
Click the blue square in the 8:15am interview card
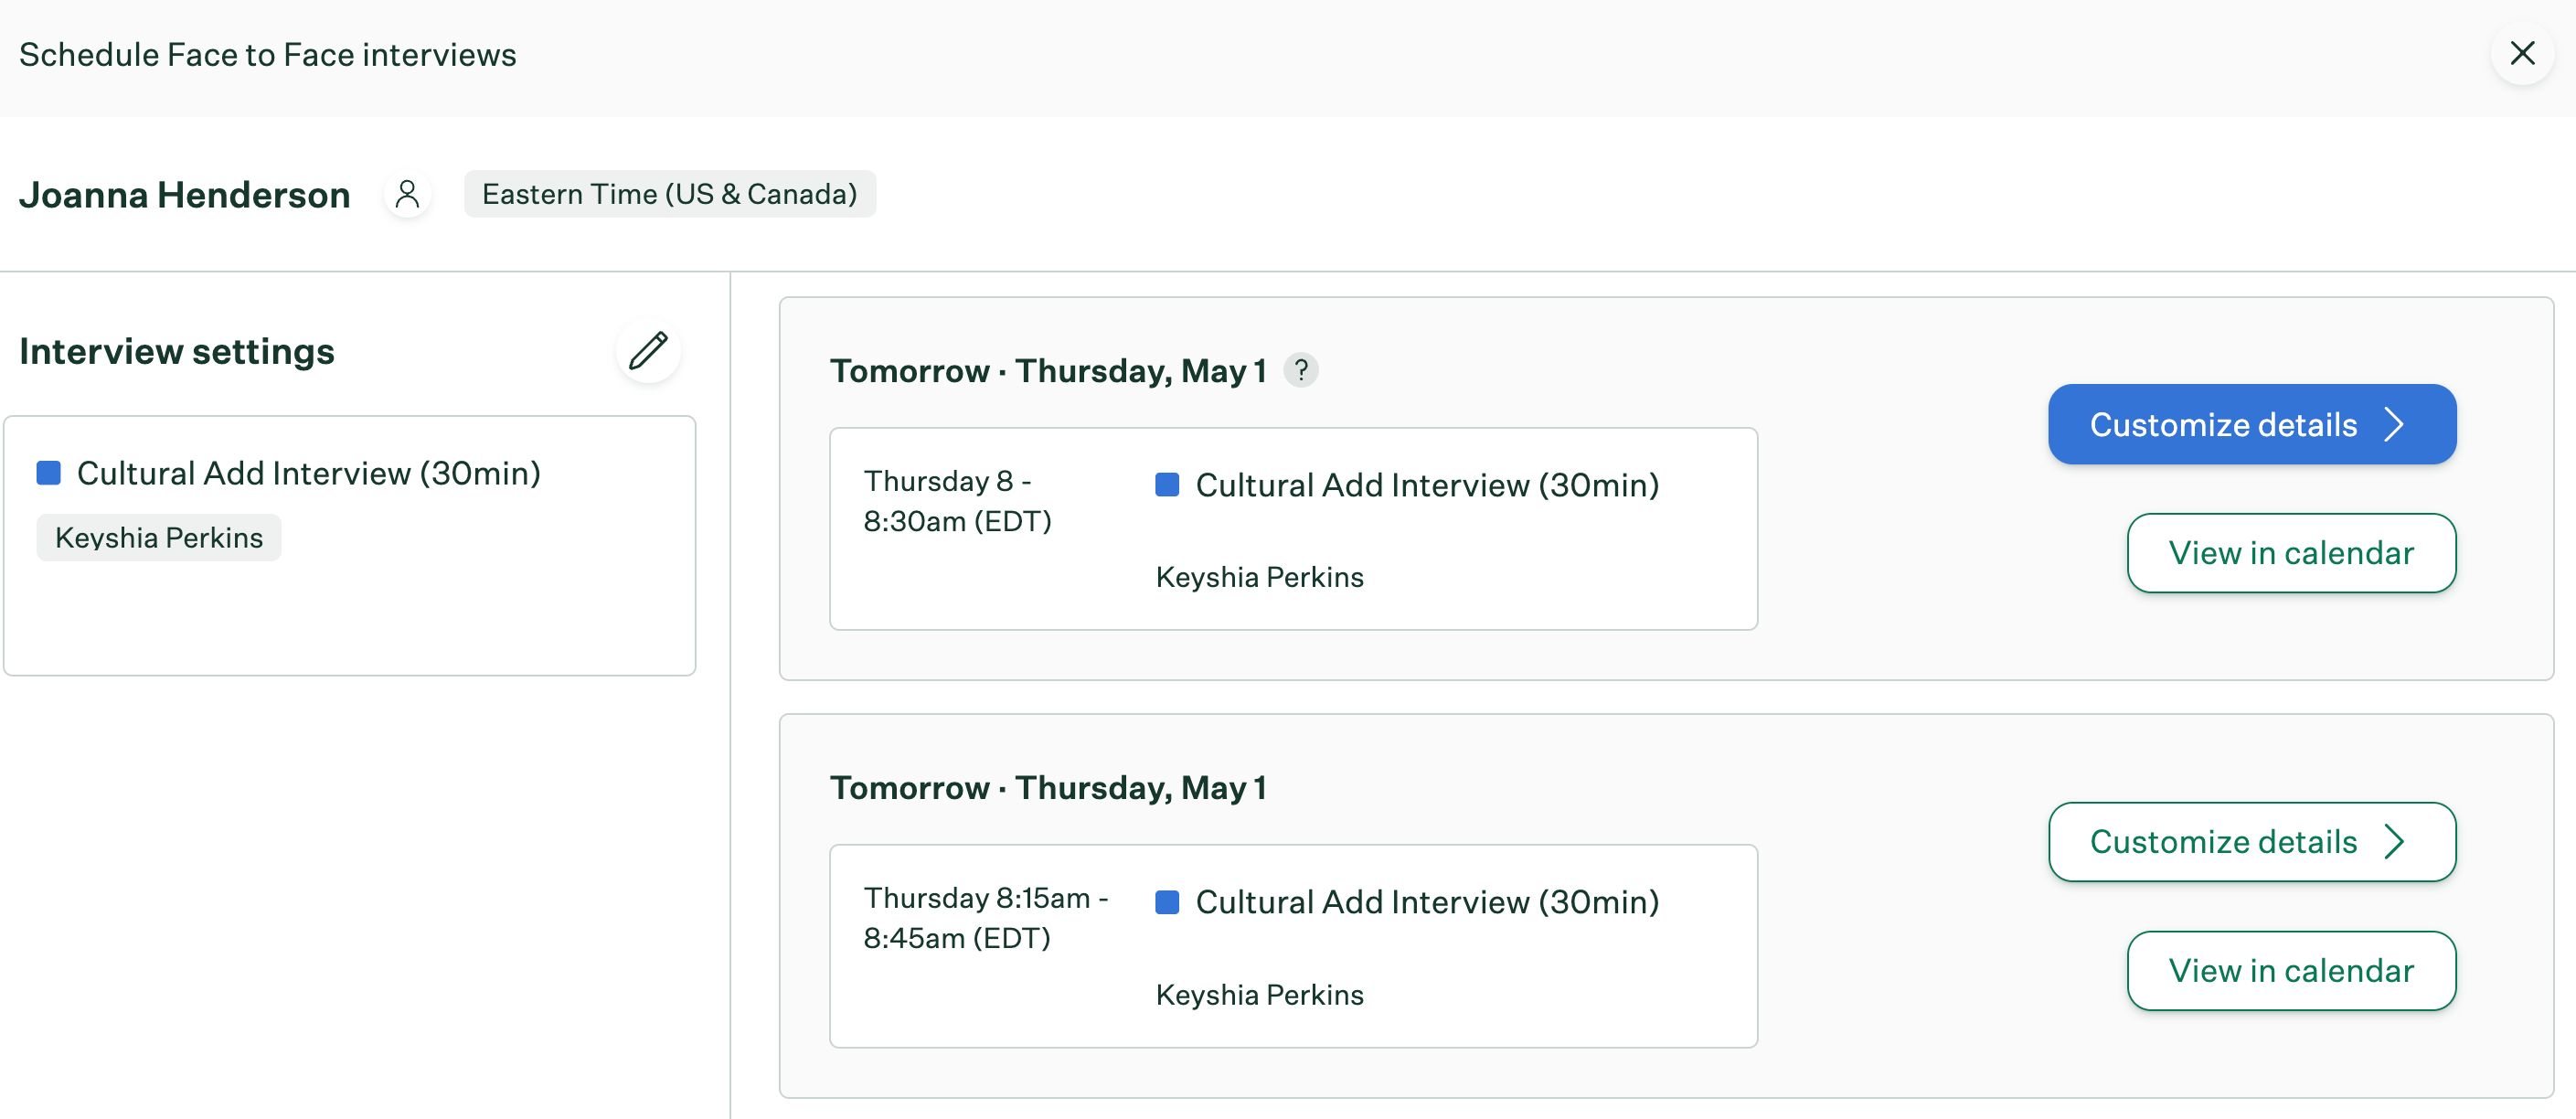pos(1167,903)
